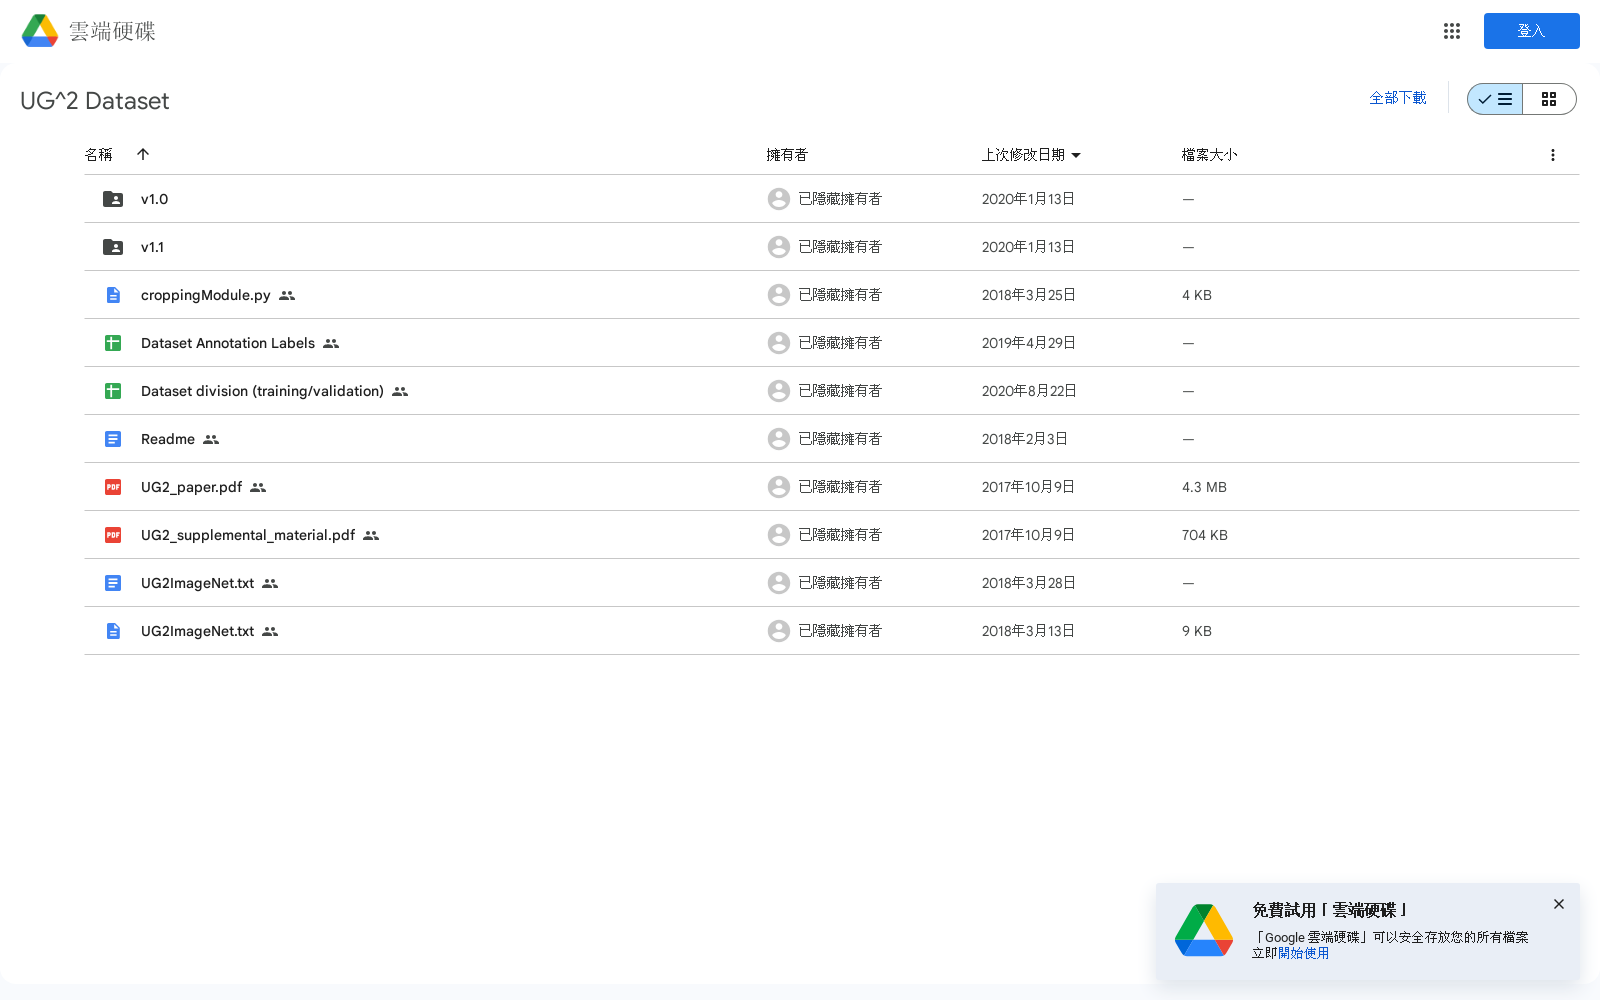Close the free trial promo popup
Image resolution: width=1600 pixels, height=1000 pixels.
coord(1558,904)
